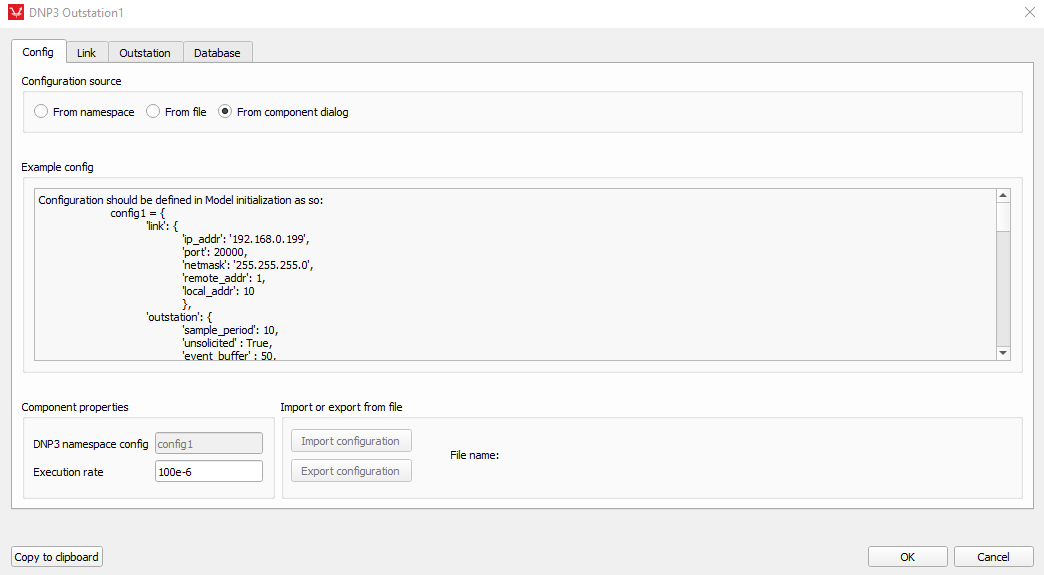Click the example config scroll up arrow
The image size is (1044, 575).
tap(1003, 195)
